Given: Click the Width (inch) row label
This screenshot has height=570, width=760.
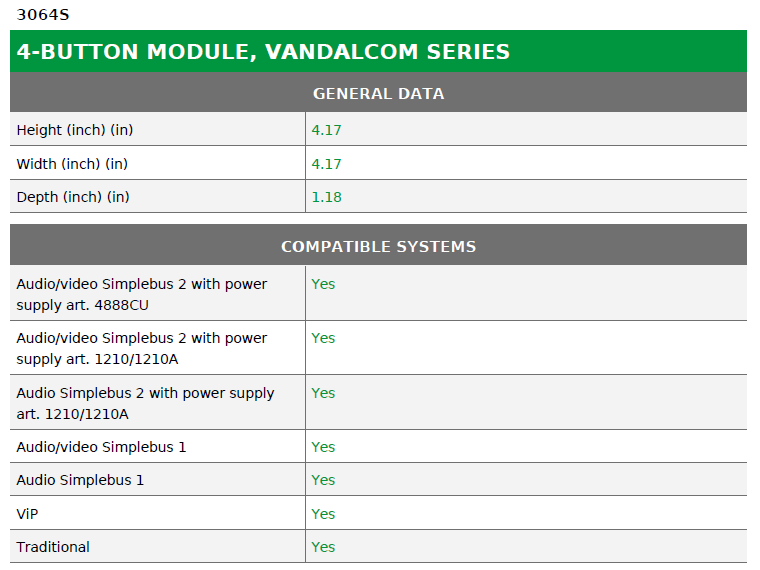Looking at the screenshot, I should [x=72, y=164].
